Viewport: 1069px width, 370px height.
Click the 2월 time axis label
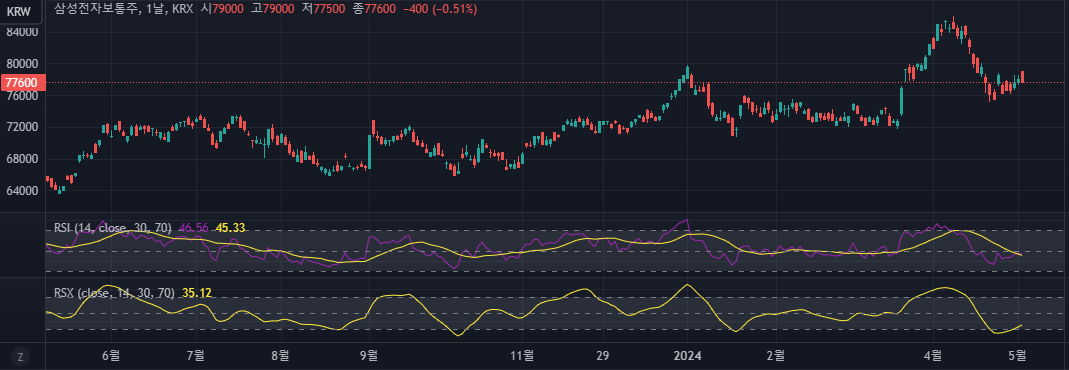775,355
